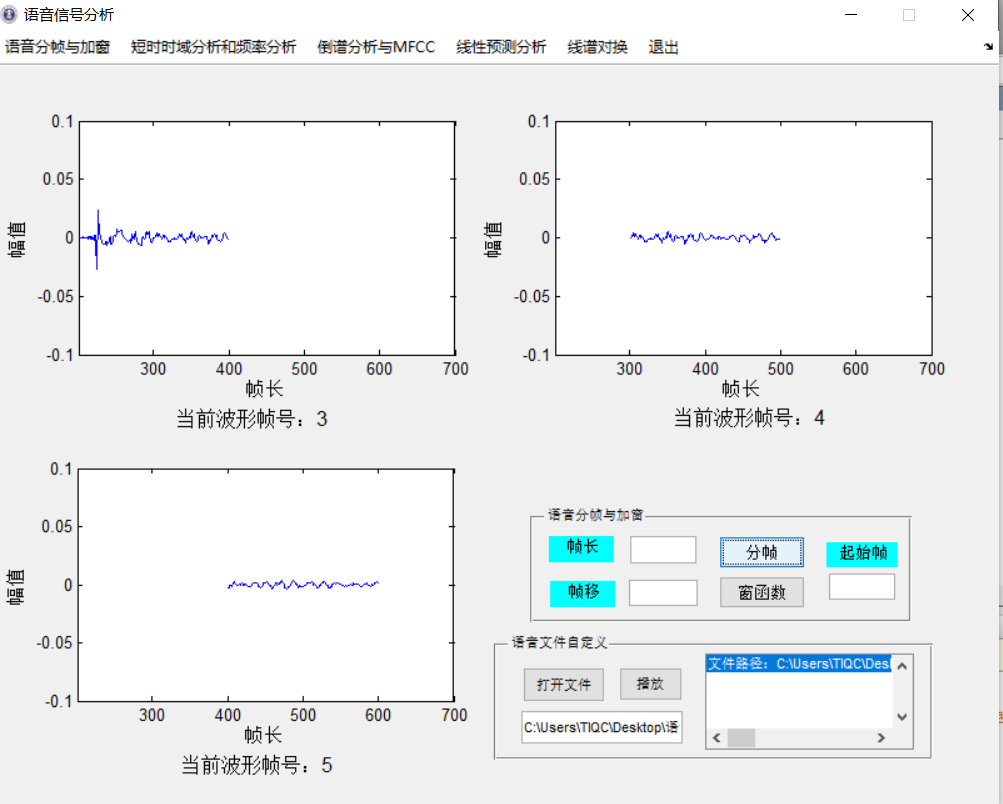Click the menu bar dock arrow icon
The height and width of the screenshot is (804, 1003).
988,46
